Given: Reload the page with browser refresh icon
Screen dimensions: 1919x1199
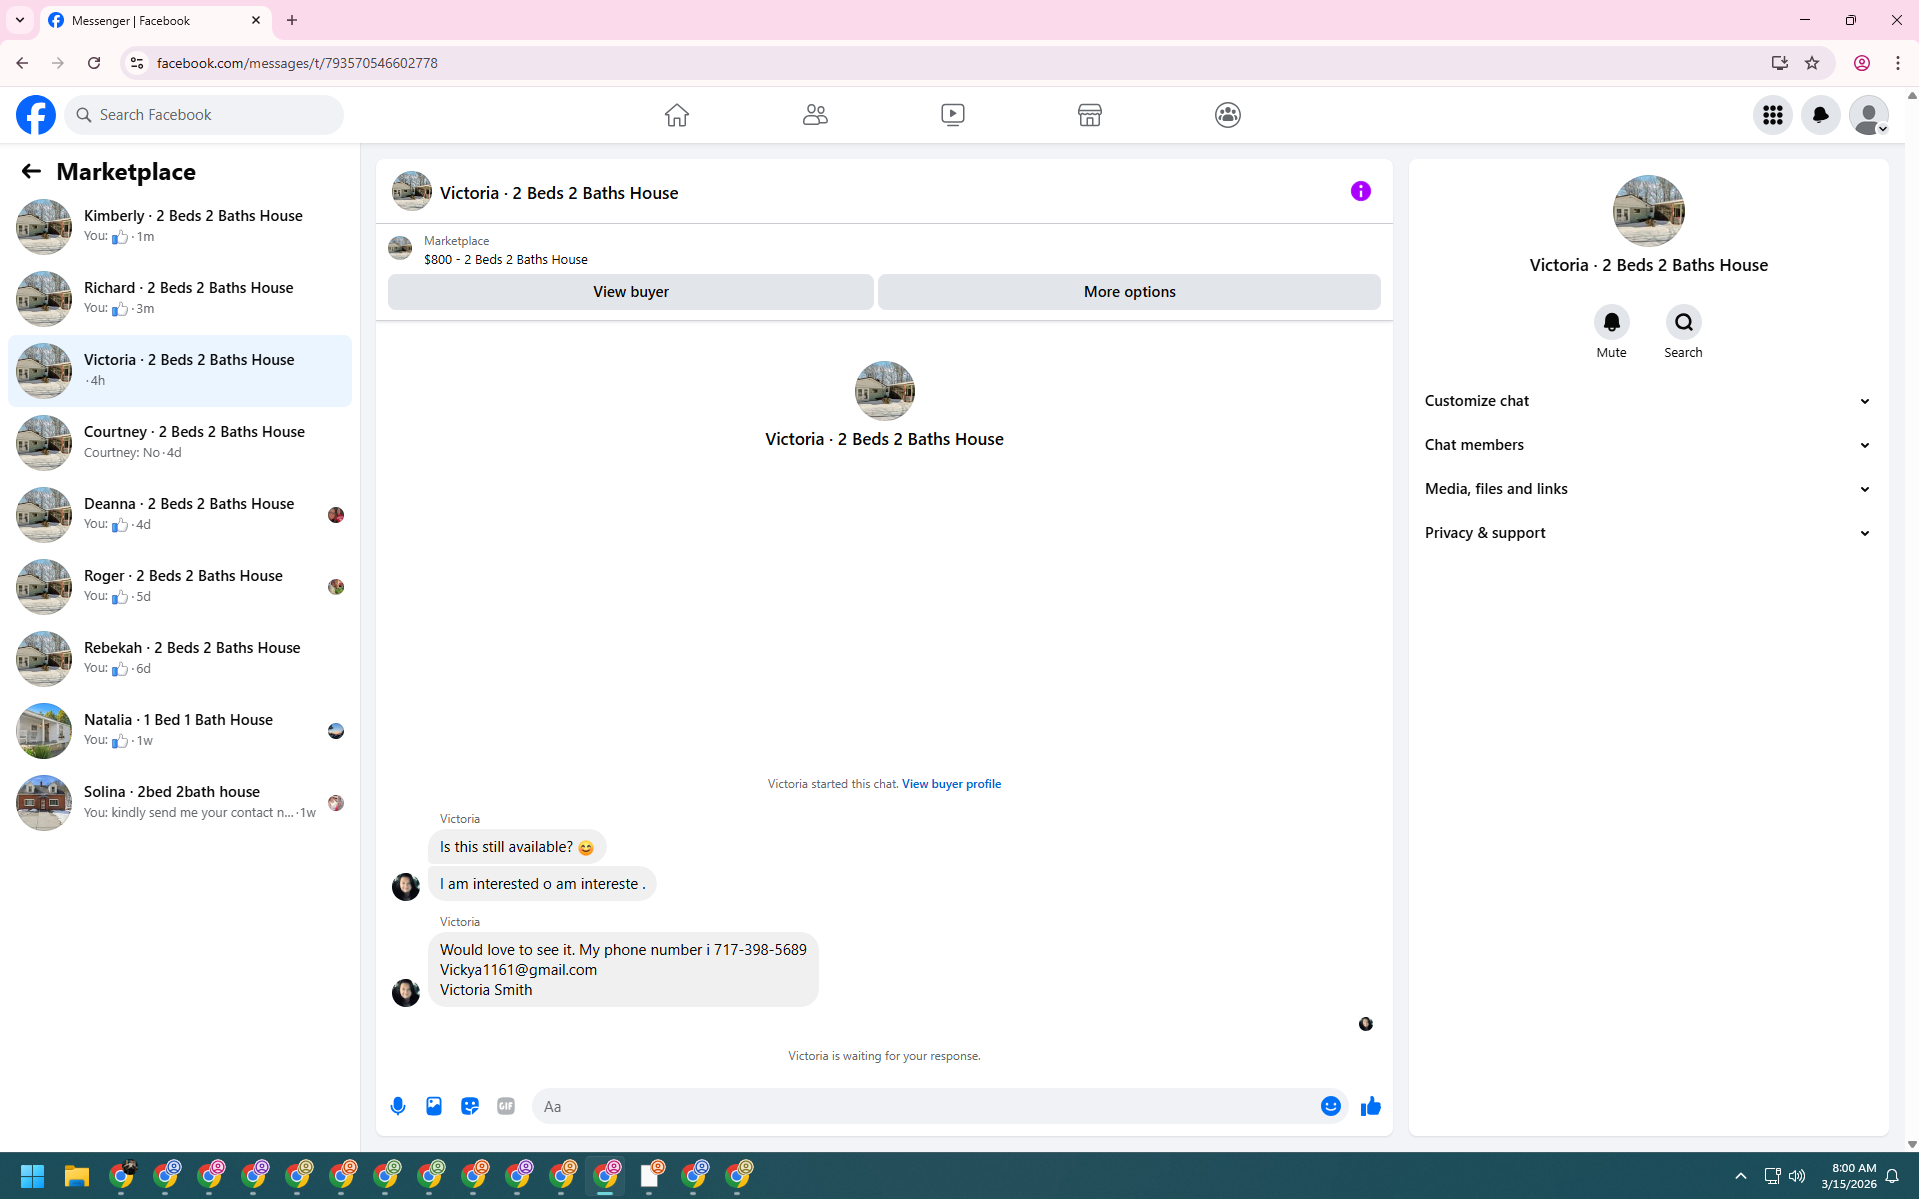Looking at the screenshot, I should click(x=94, y=63).
